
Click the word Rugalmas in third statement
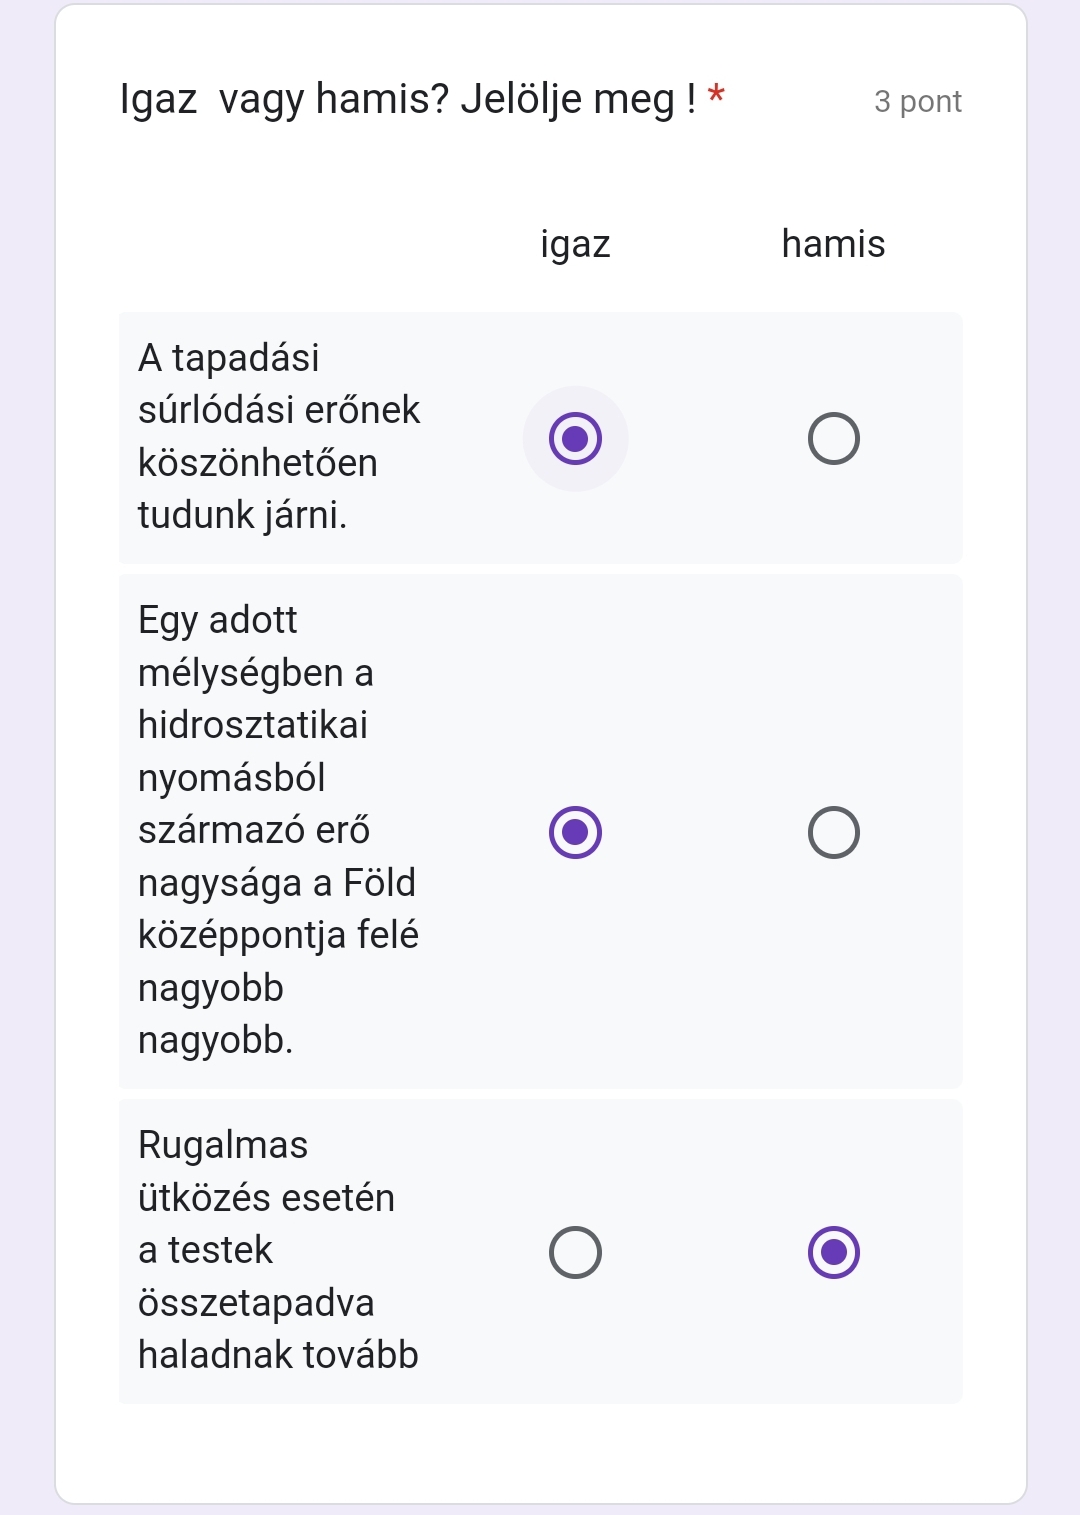coord(223,1145)
